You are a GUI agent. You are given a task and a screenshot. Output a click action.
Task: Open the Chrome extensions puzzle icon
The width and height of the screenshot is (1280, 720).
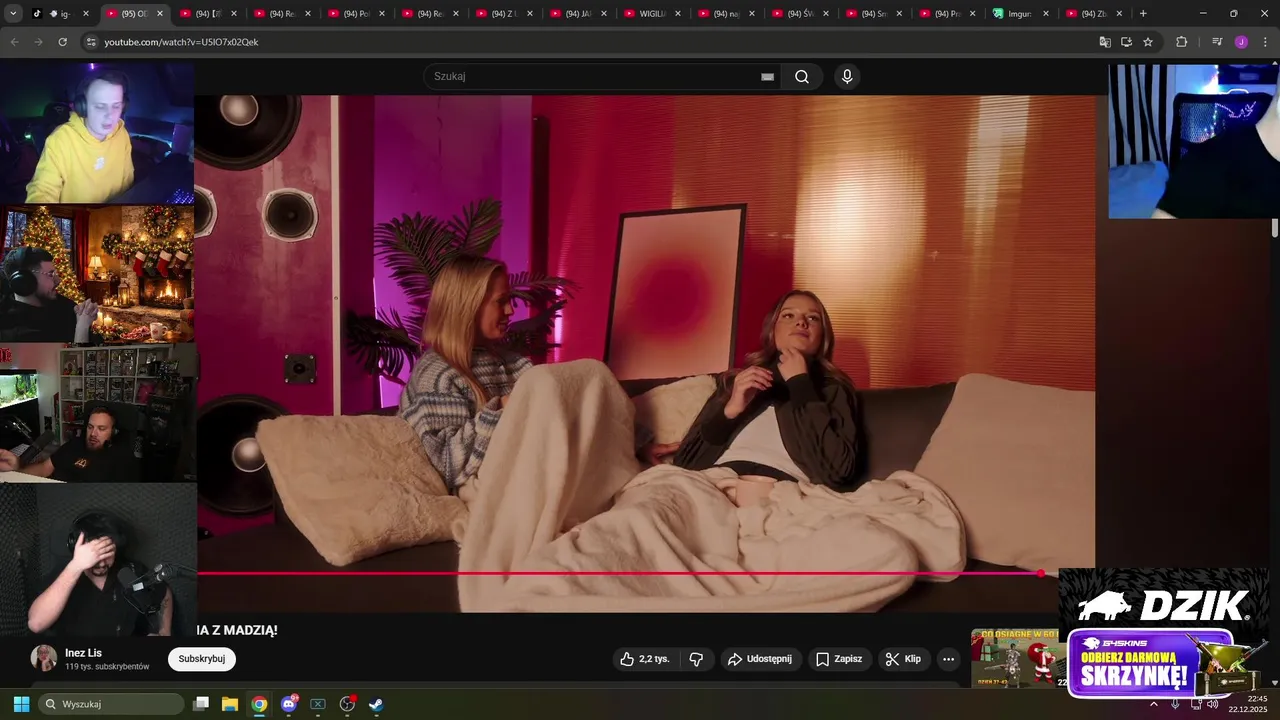click(x=1182, y=42)
